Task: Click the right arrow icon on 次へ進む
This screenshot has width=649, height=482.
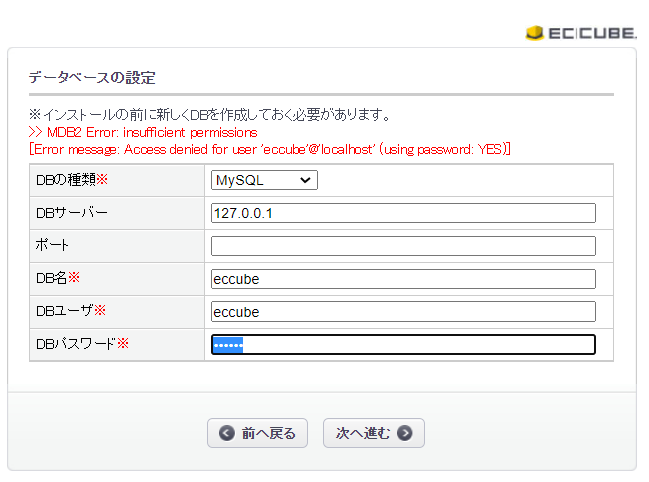Action: 404,433
